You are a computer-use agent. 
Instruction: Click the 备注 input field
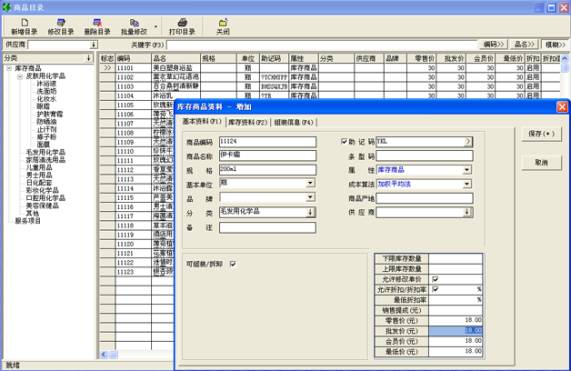click(x=268, y=228)
